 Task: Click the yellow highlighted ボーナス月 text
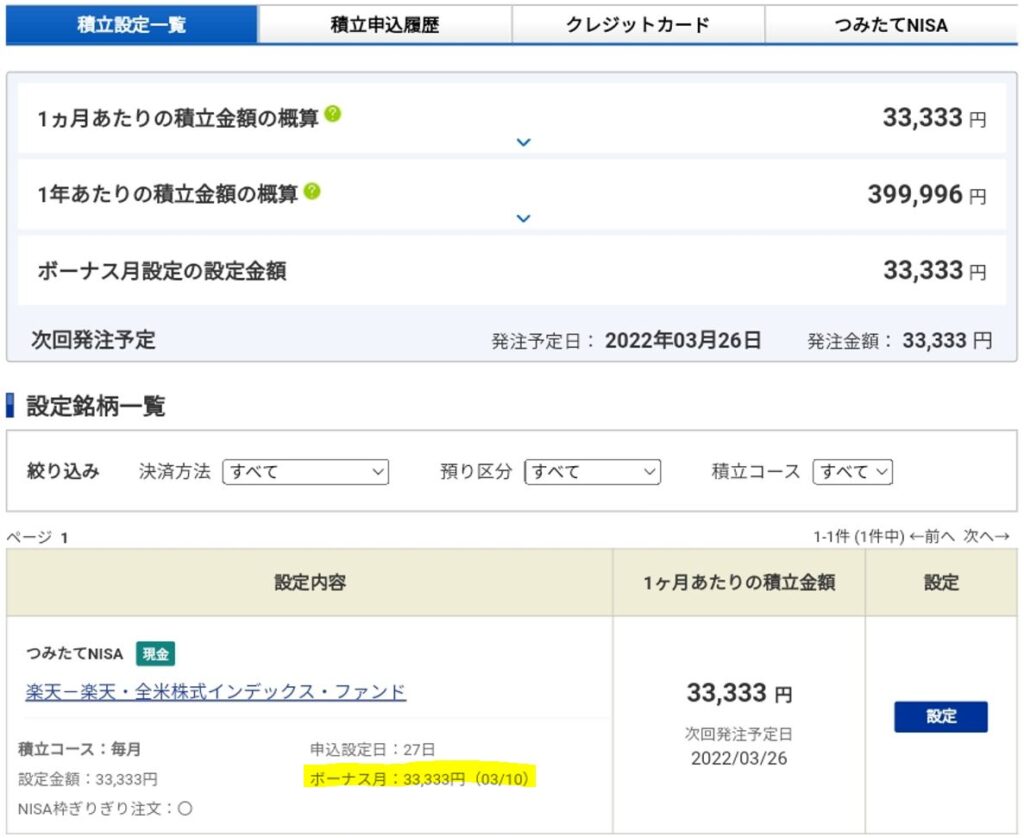tap(419, 778)
